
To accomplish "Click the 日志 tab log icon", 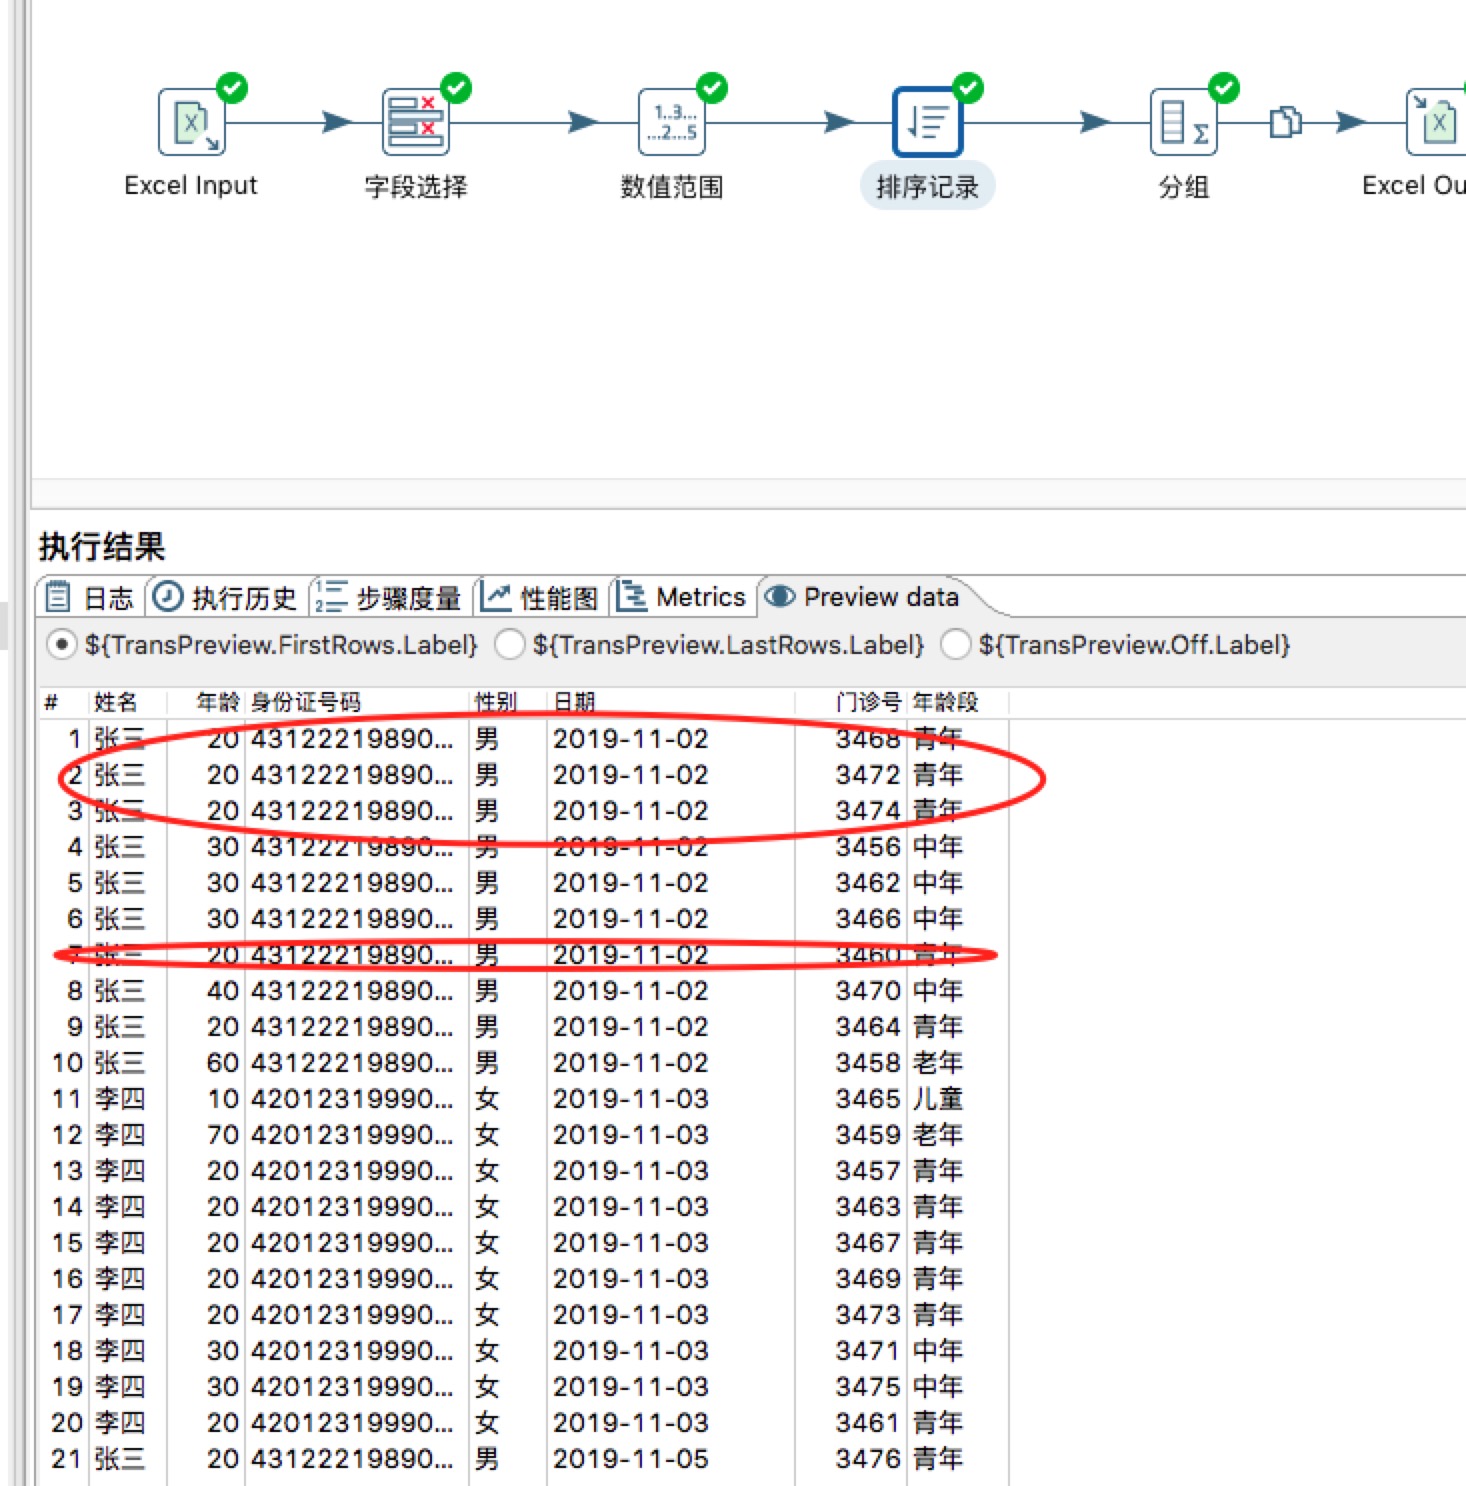I will pyautogui.click(x=58, y=597).
